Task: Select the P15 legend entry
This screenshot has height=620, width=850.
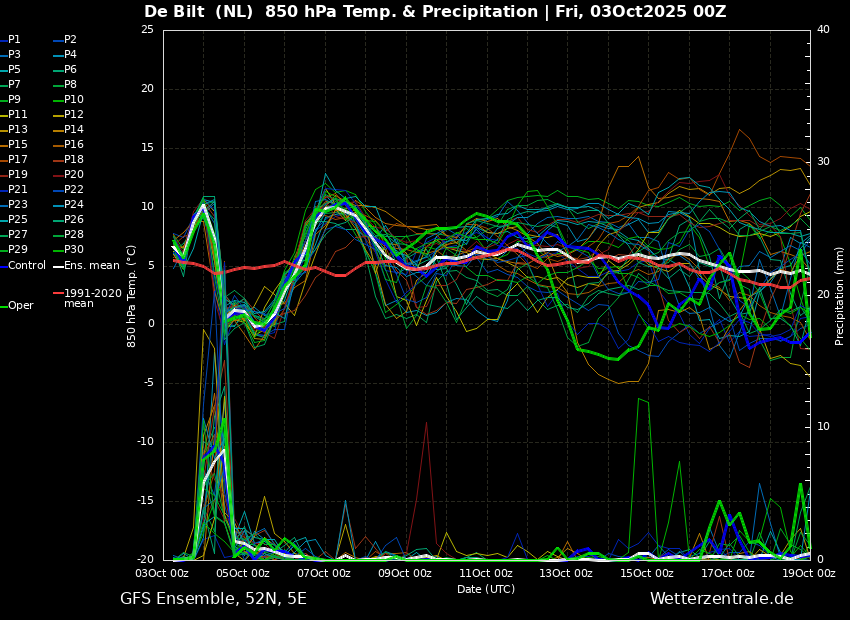Action: point(14,144)
